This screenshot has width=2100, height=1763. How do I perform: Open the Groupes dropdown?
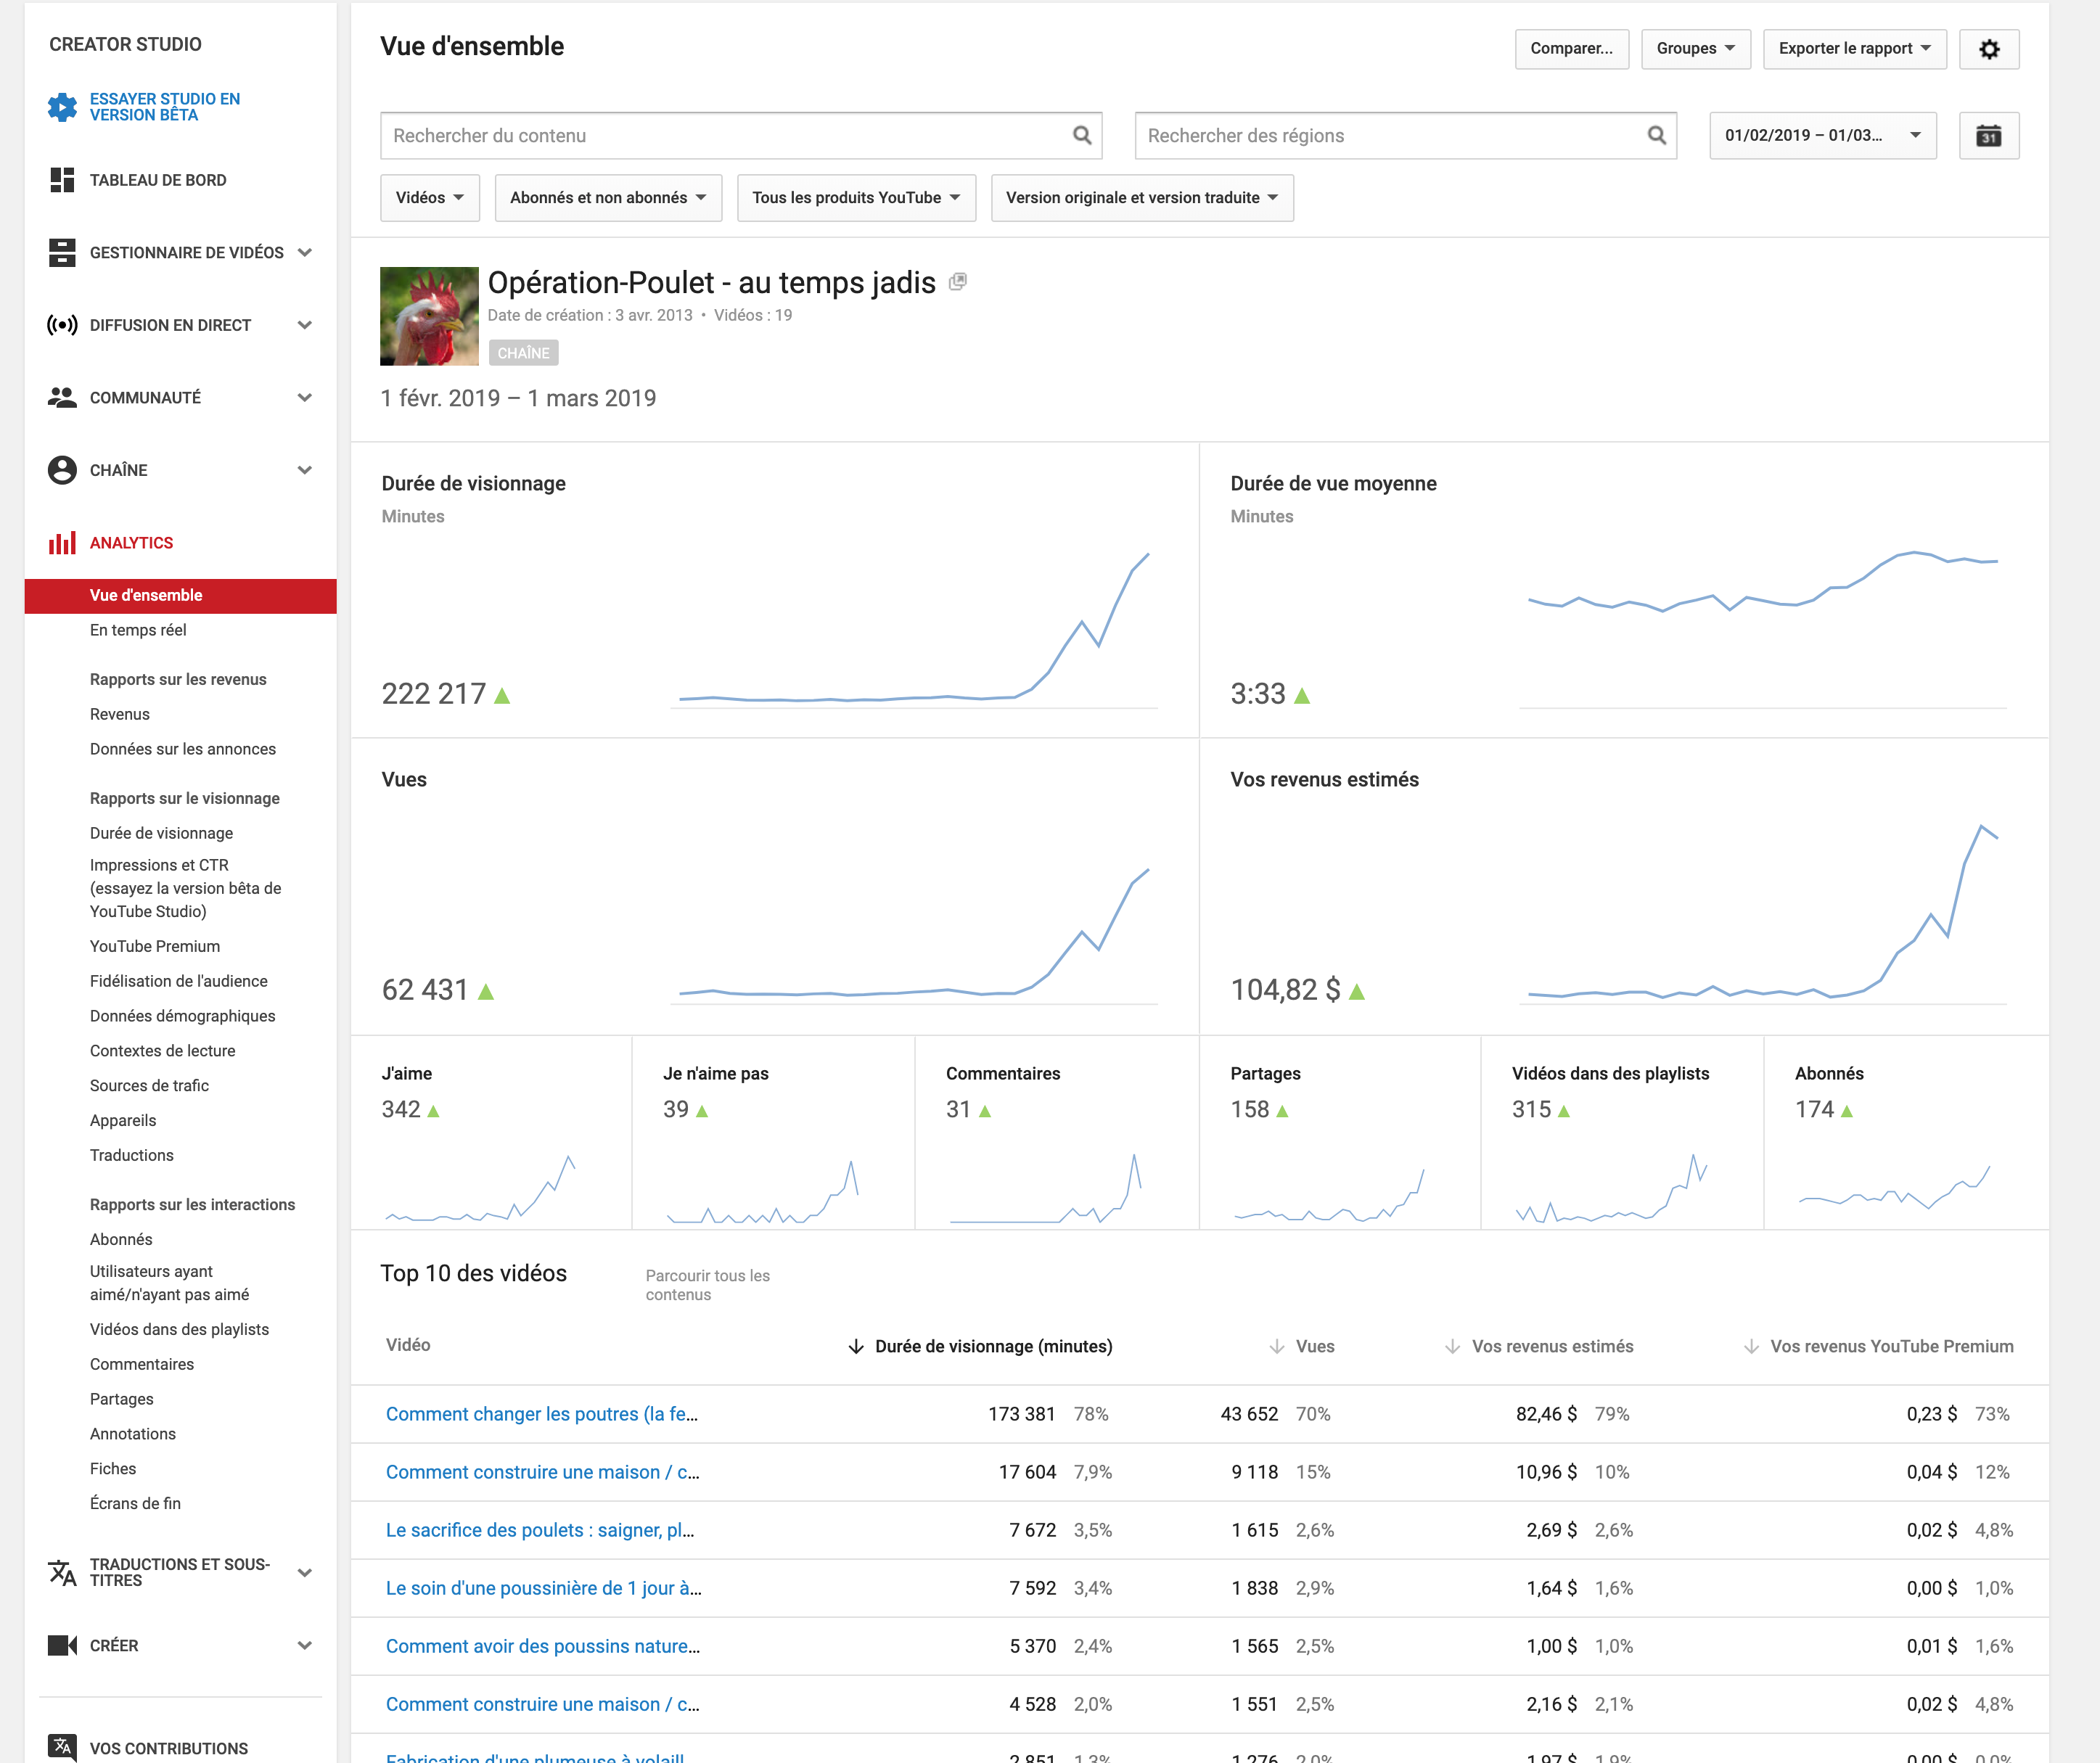pos(1695,49)
